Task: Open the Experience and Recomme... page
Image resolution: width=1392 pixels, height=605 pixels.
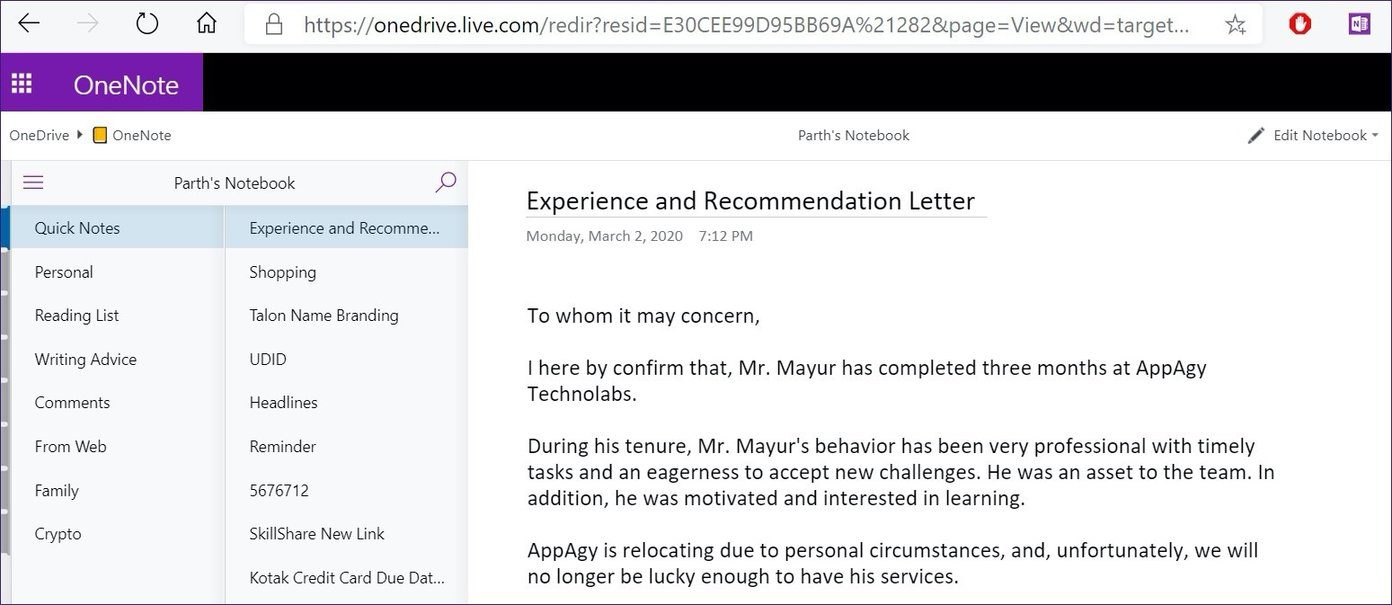Action: (x=347, y=228)
